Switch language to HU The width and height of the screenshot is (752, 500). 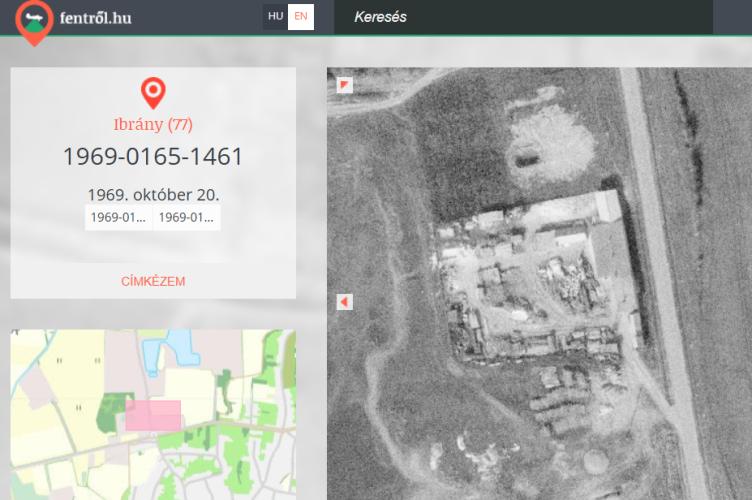pyautogui.click(x=275, y=17)
